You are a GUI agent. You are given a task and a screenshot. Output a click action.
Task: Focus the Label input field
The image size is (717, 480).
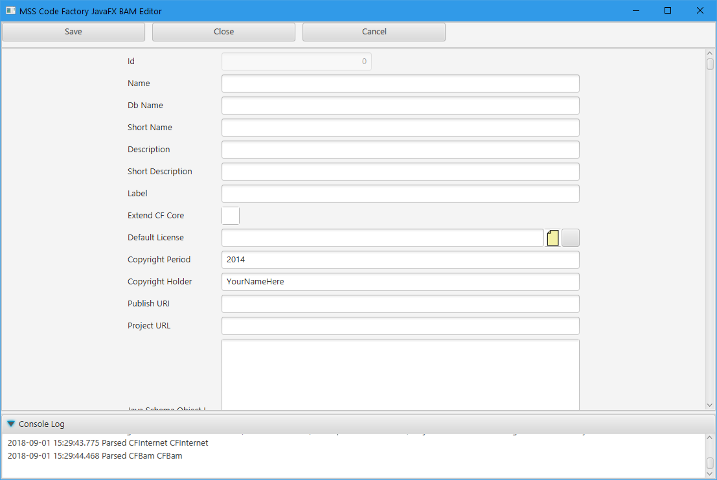point(400,193)
